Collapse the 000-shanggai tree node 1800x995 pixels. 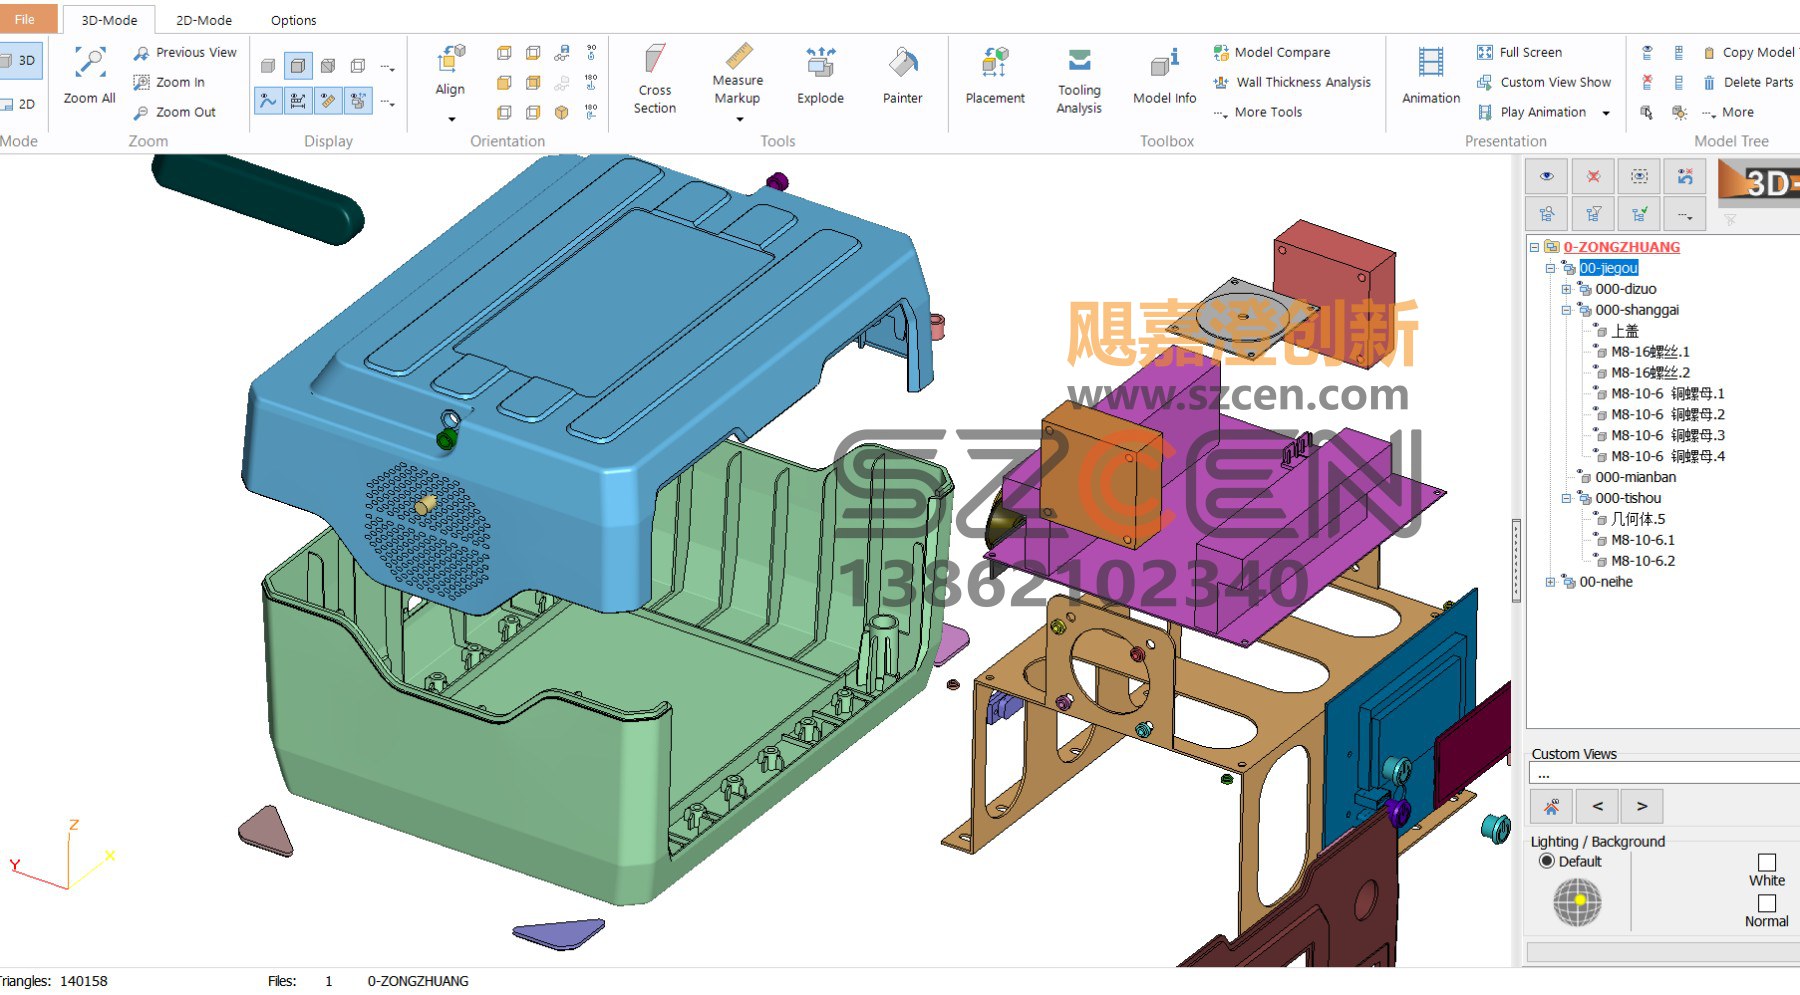tap(1566, 310)
